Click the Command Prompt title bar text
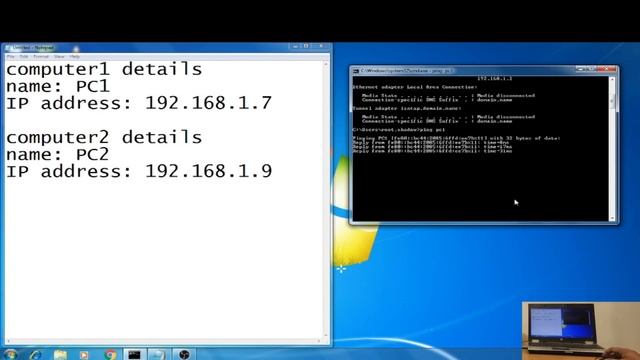 [406, 71]
